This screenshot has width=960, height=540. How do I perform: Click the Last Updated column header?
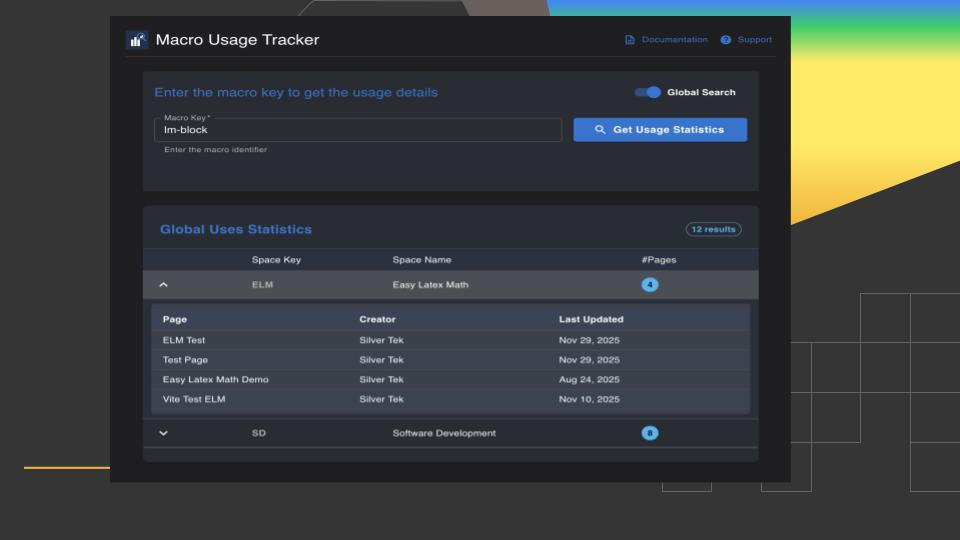pyautogui.click(x=590, y=319)
